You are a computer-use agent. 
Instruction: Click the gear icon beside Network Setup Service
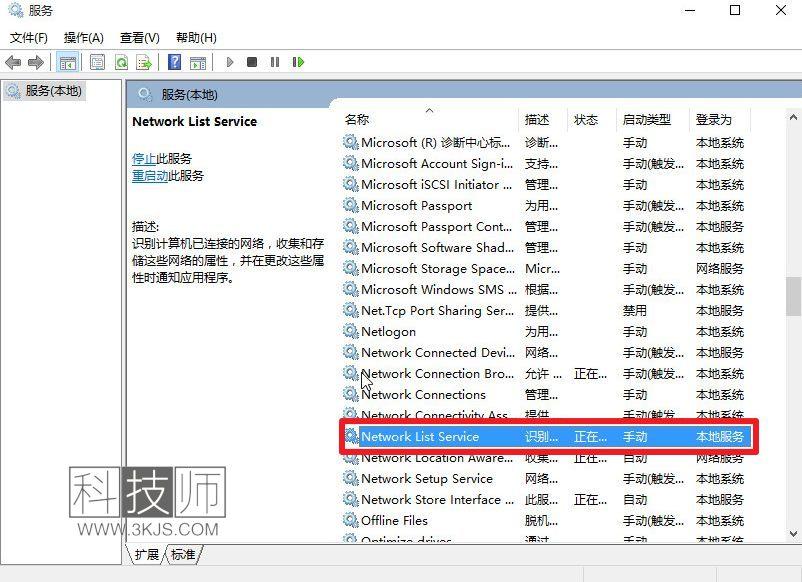coord(350,478)
